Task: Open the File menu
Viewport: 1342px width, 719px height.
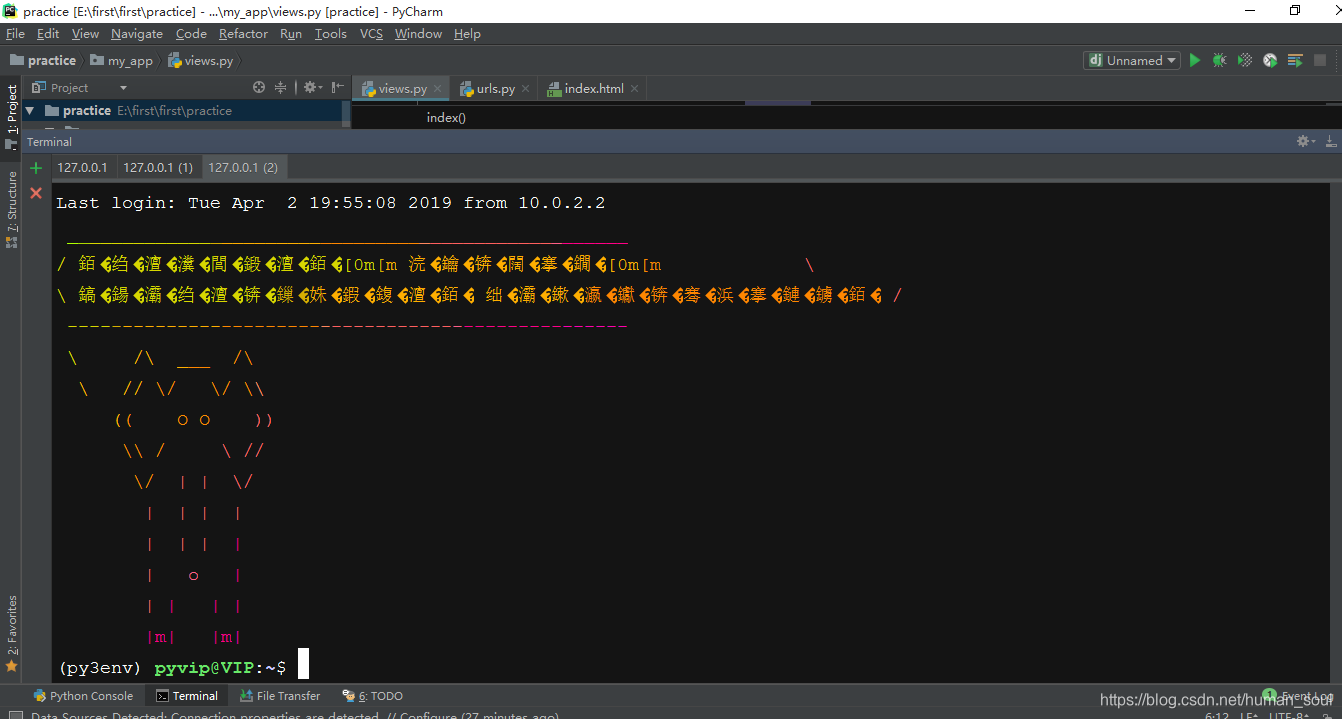Action: [15, 33]
